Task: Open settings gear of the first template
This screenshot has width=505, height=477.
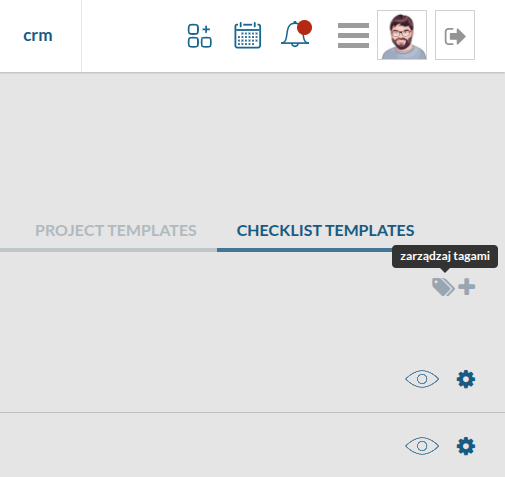Action: tap(466, 379)
